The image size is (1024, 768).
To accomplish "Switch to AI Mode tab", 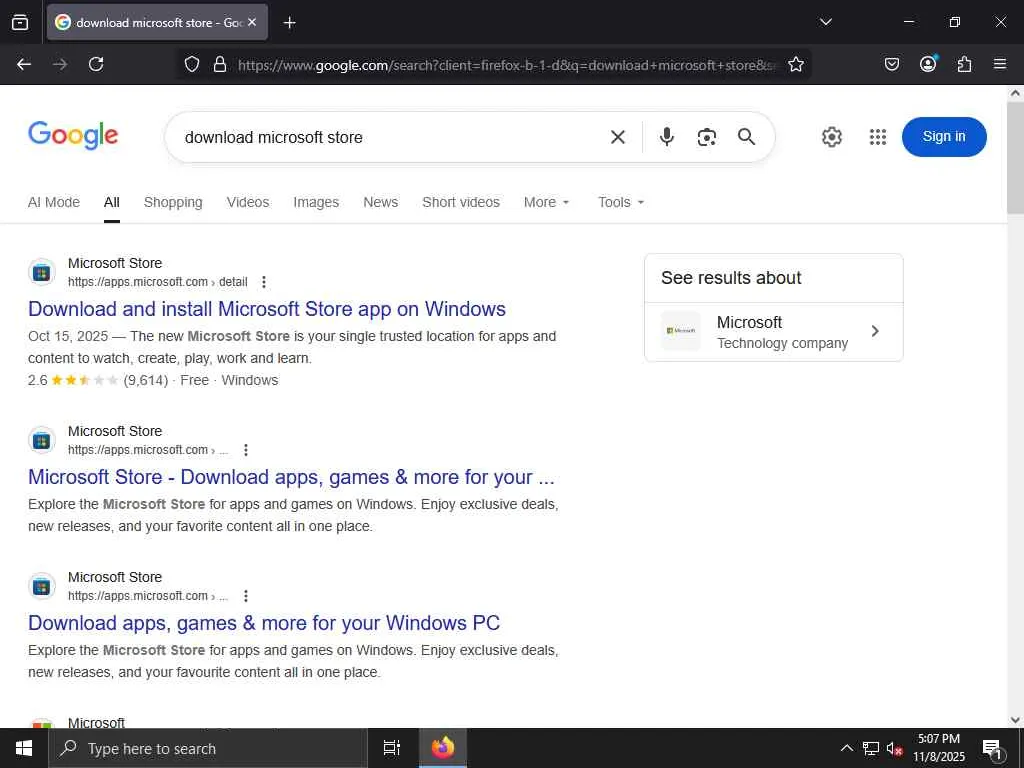I will [54, 202].
